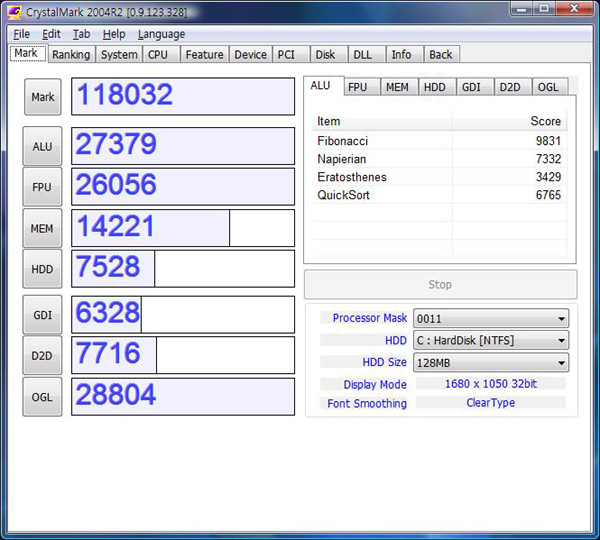Run the MEM benchmark button
This screenshot has height=540, width=600.
(42, 228)
